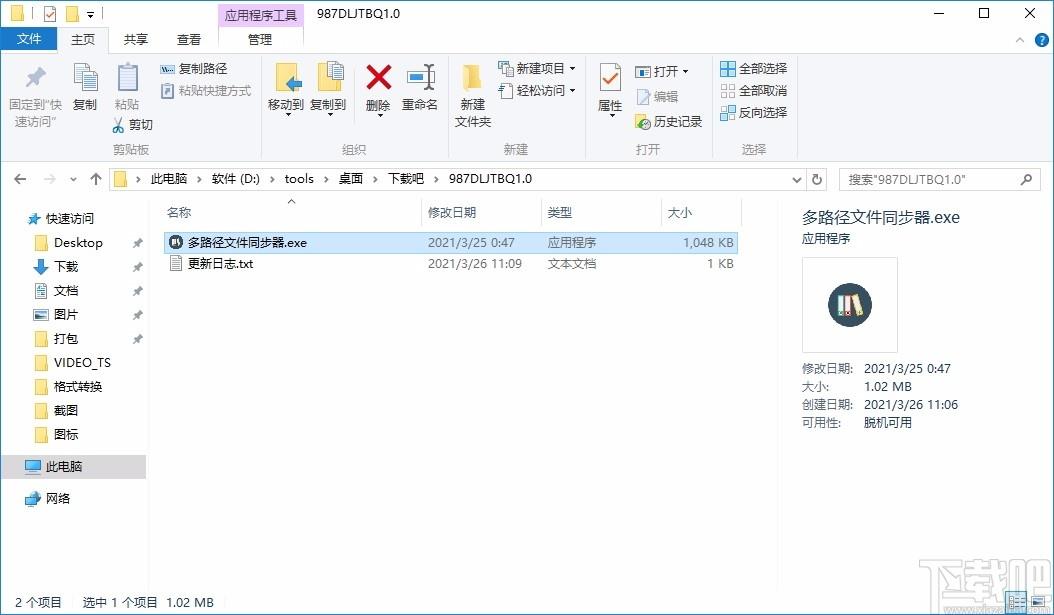
Task: Click 下载吧 in the address path
Action: click(406, 179)
